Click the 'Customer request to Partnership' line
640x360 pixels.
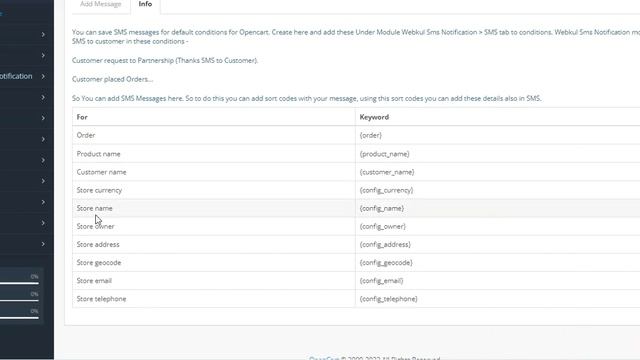tap(165, 60)
